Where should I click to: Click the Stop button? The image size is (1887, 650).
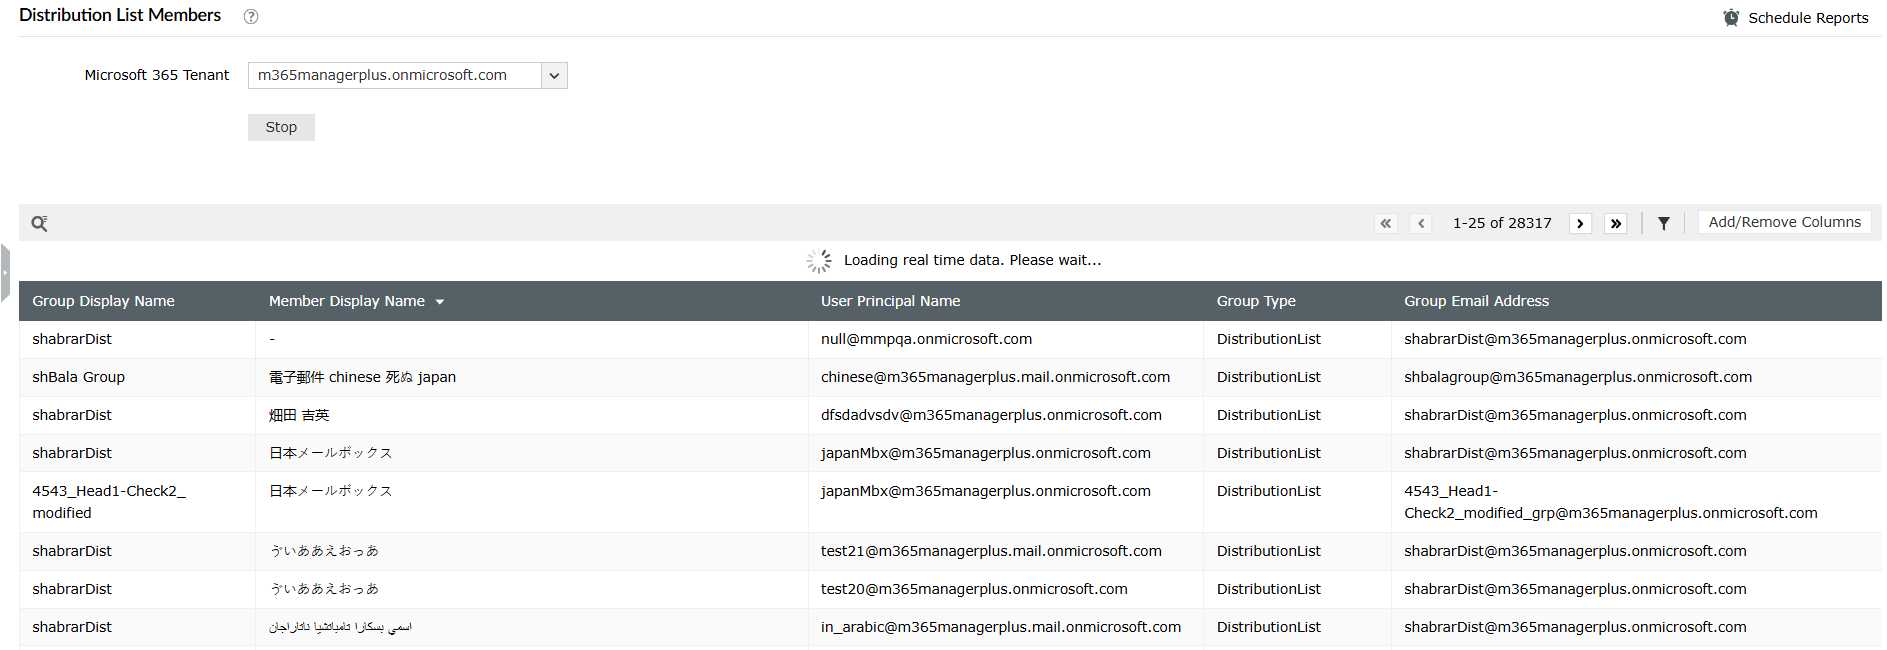tap(281, 127)
